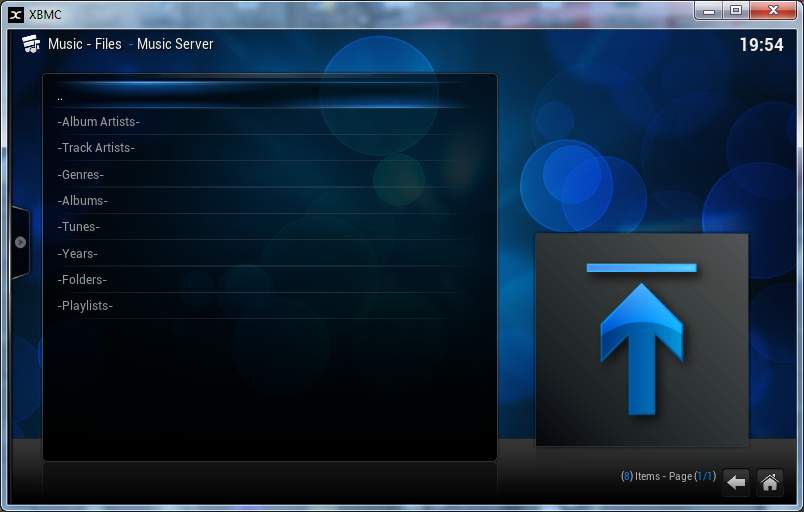This screenshot has height=512, width=804.
Task: Click the Items page counter label
Action: pos(668,476)
